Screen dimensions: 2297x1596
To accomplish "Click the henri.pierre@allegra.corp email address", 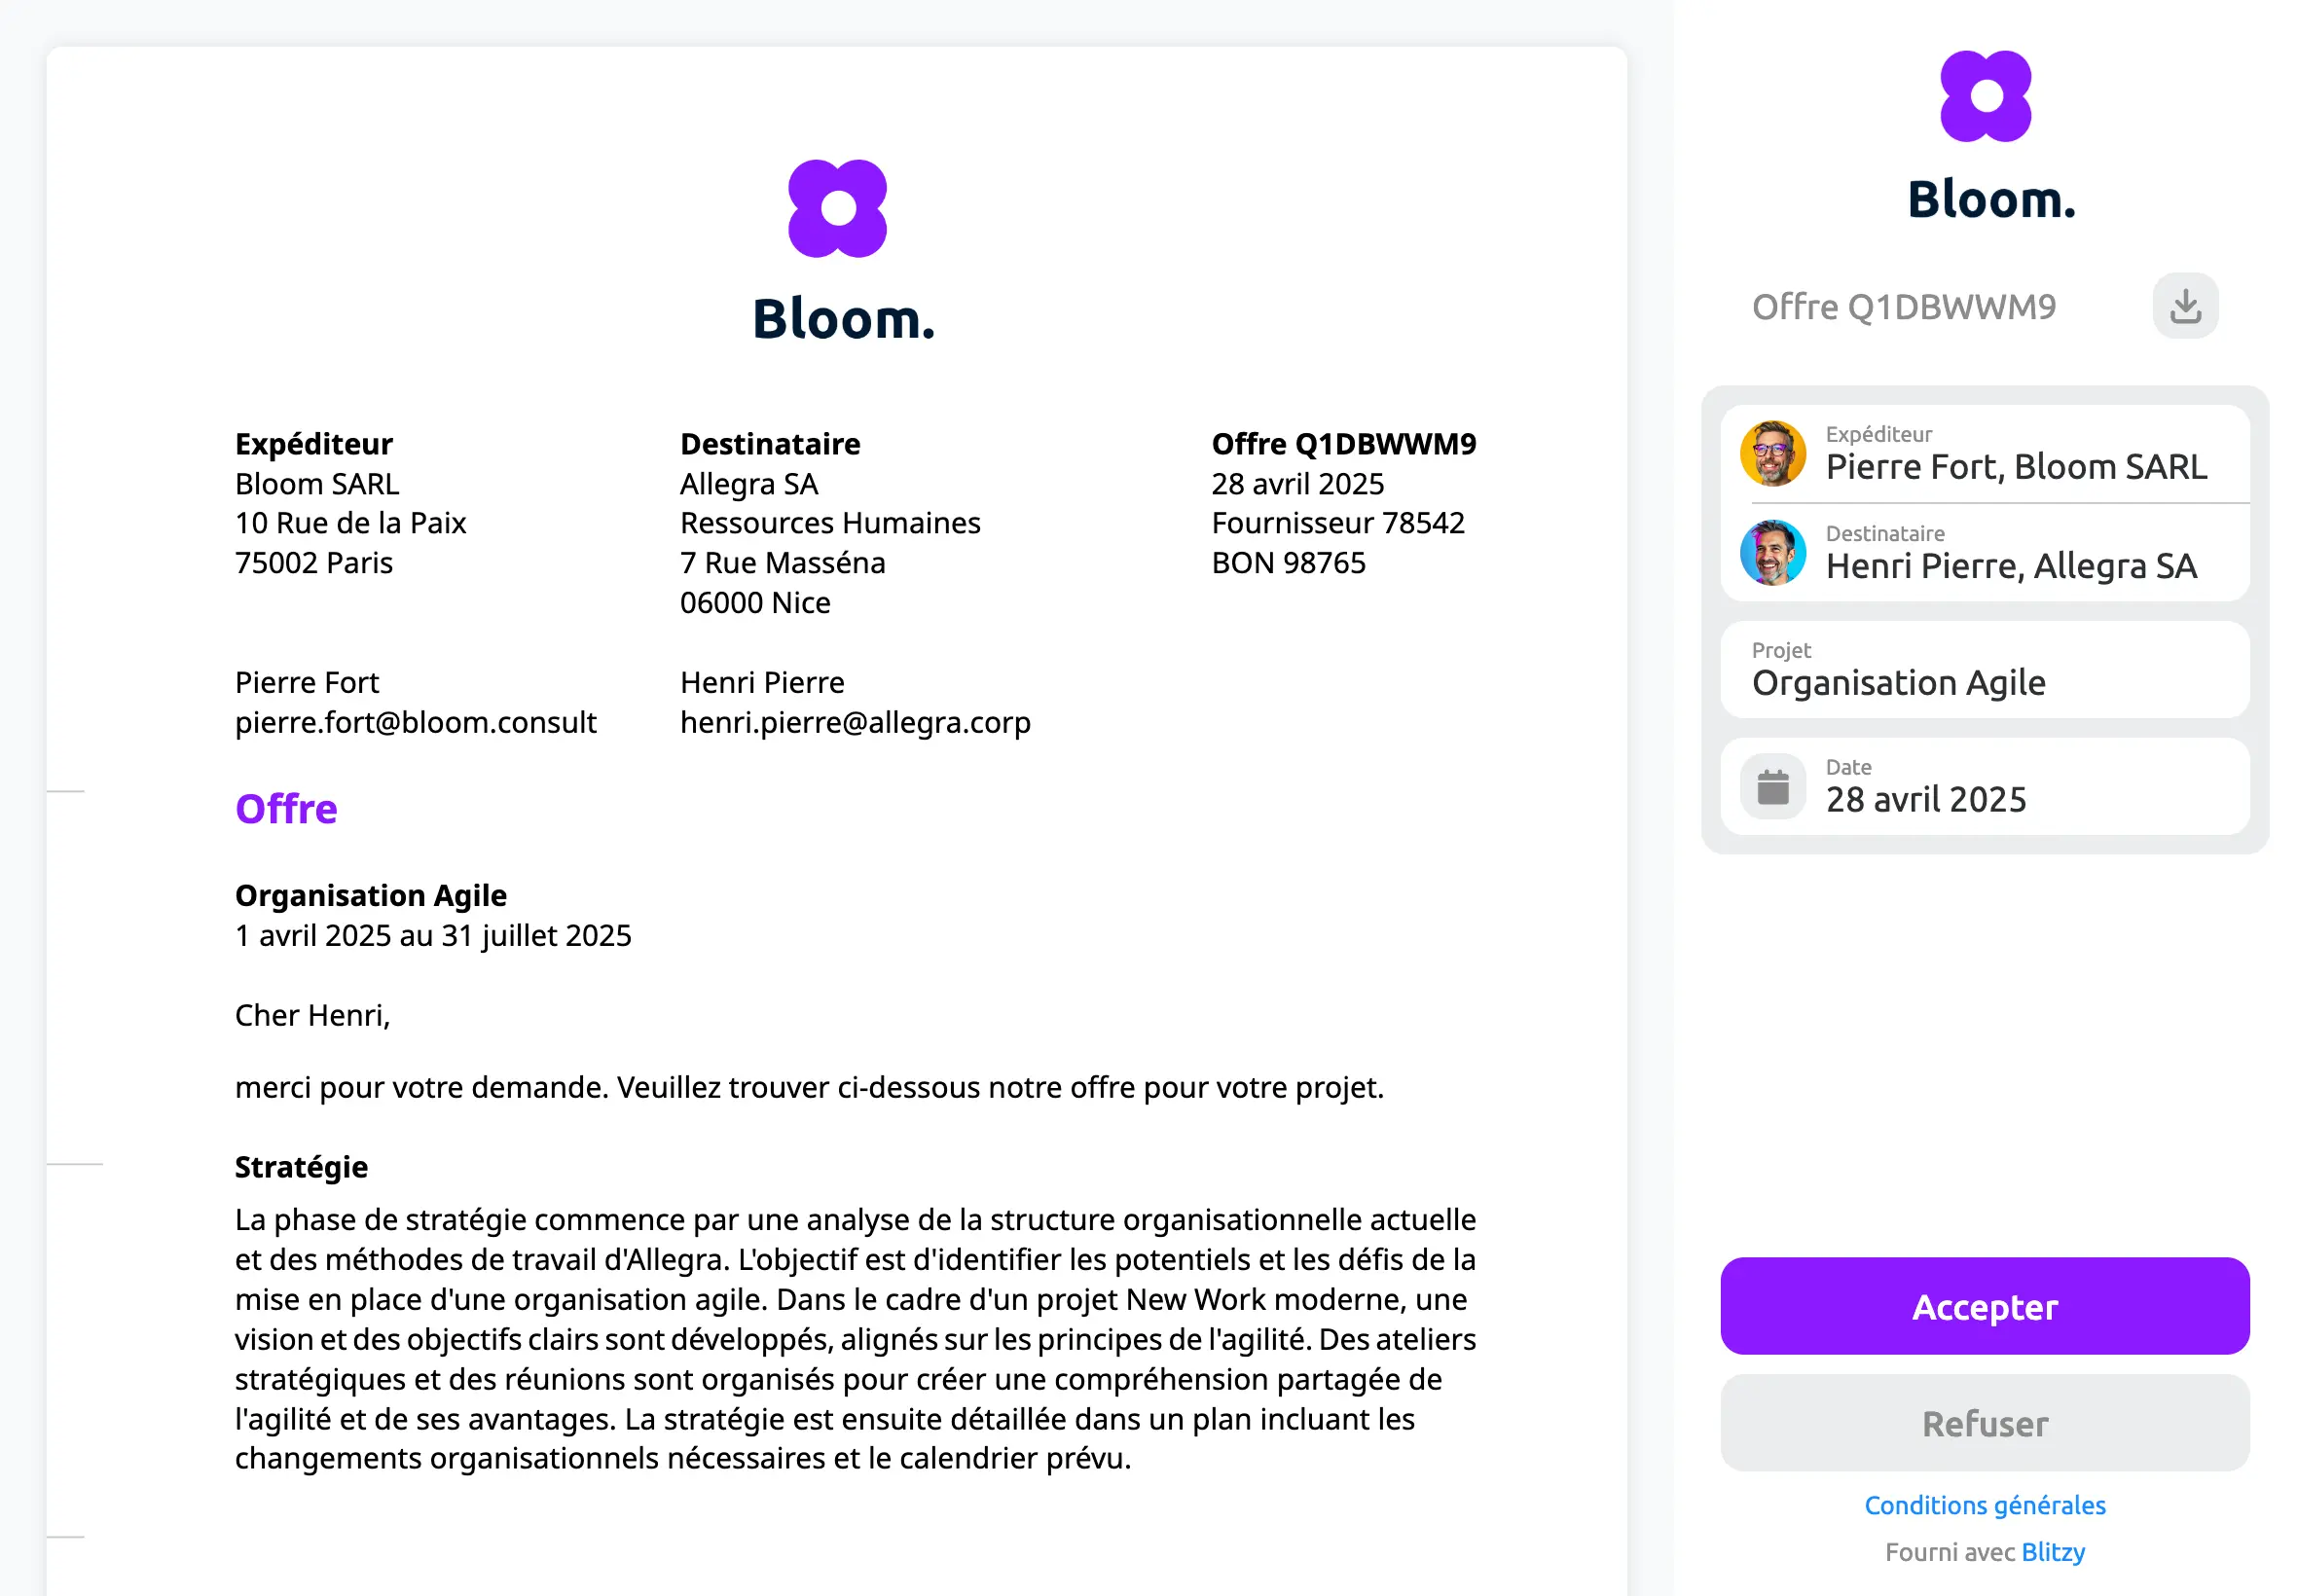I will (x=855, y=722).
